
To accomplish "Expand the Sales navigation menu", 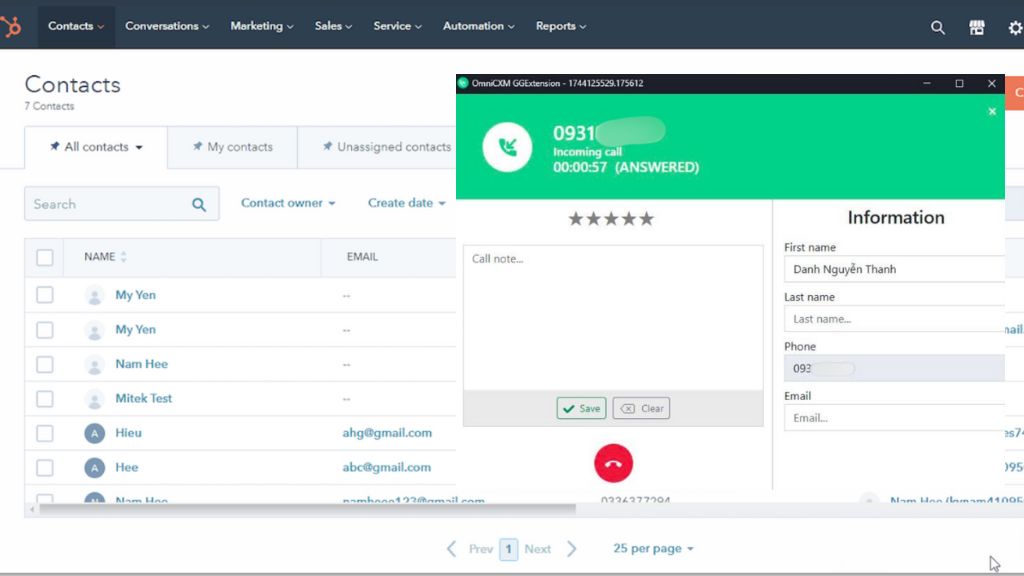I will click(x=333, y=26).
